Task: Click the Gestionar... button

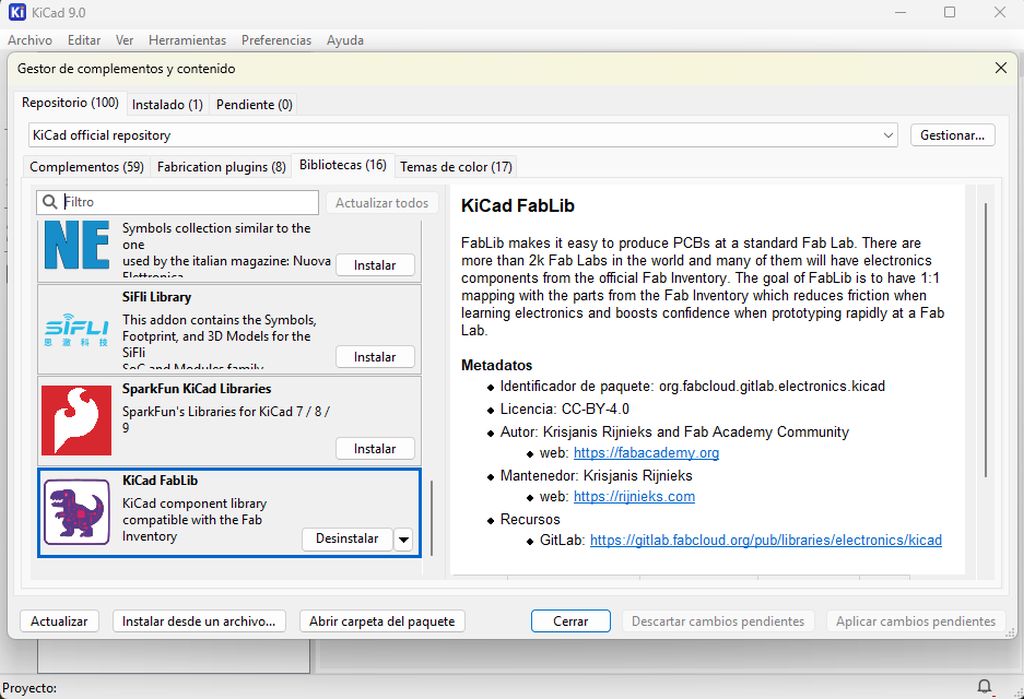Action: [952, 135]
